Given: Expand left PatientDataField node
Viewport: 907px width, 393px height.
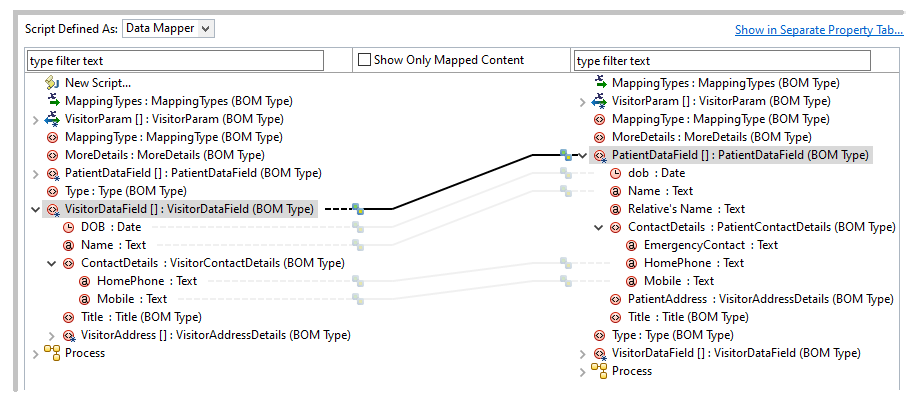Looking at the screenshot, I should [36, 174].
